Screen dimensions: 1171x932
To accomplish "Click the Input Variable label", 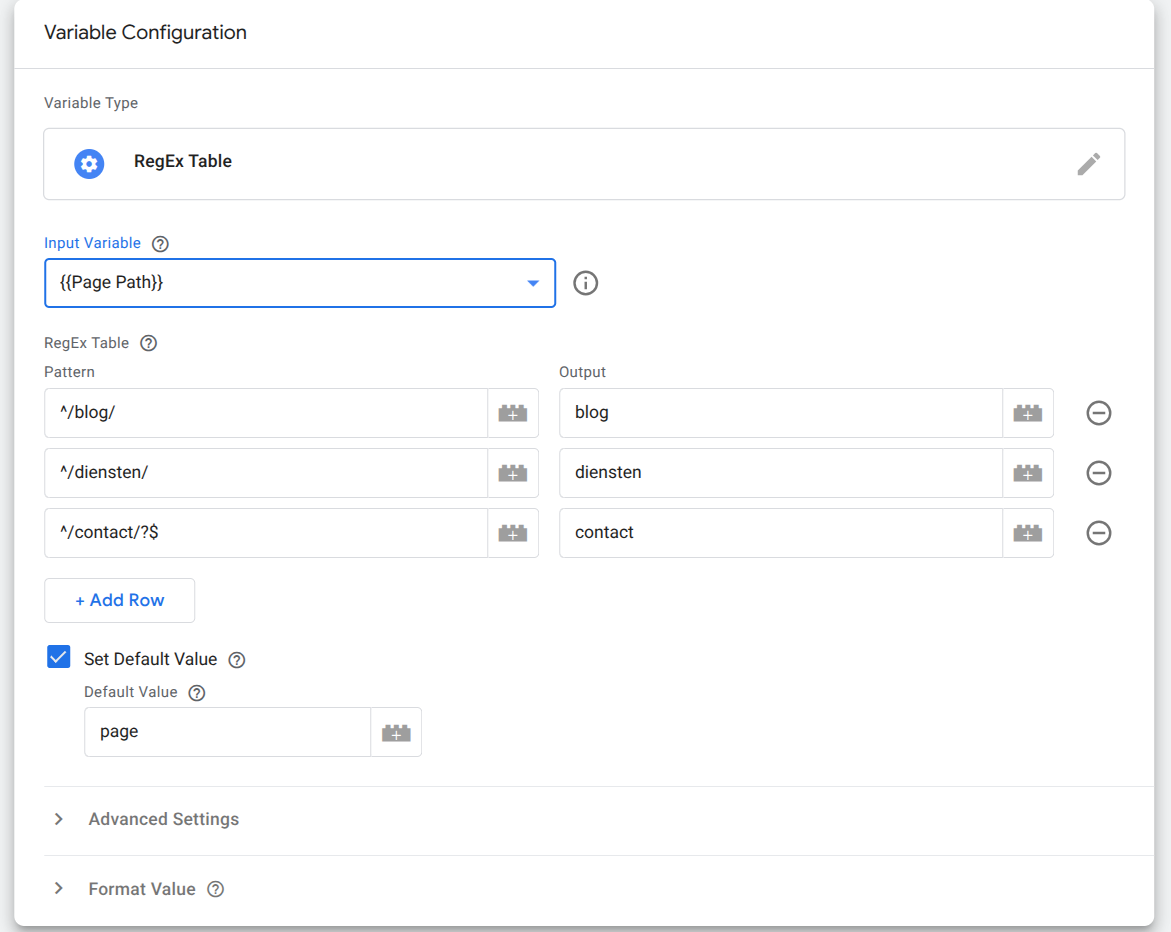I will [93, 243].
